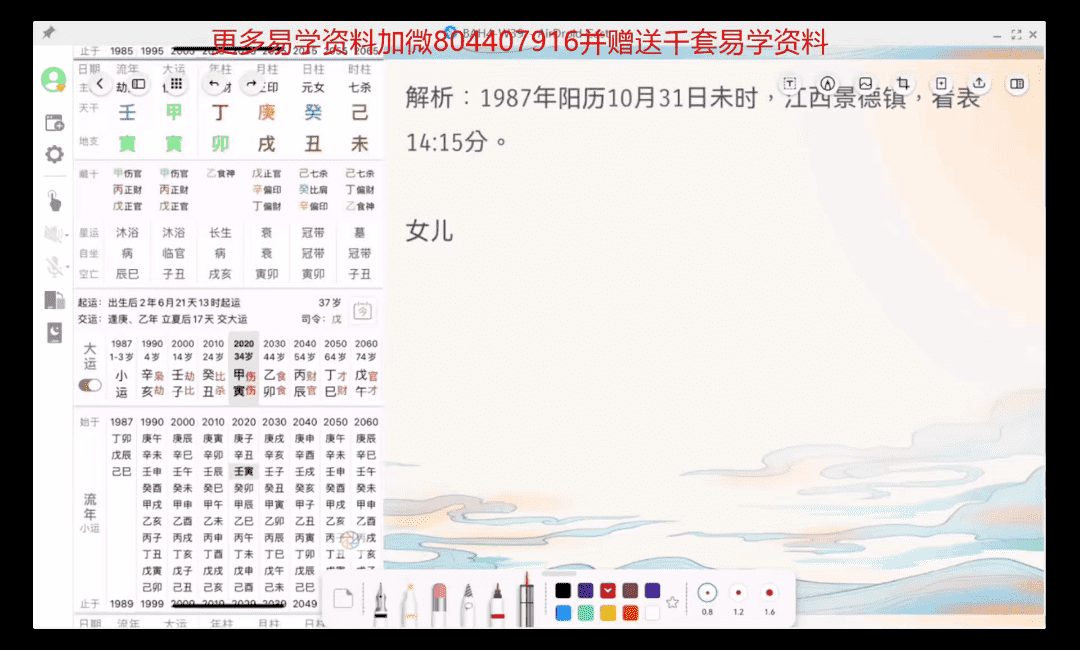Select the 2010 癸丑 大运 column
Screen dimensions: 1080x650
(x=213, y=368)
